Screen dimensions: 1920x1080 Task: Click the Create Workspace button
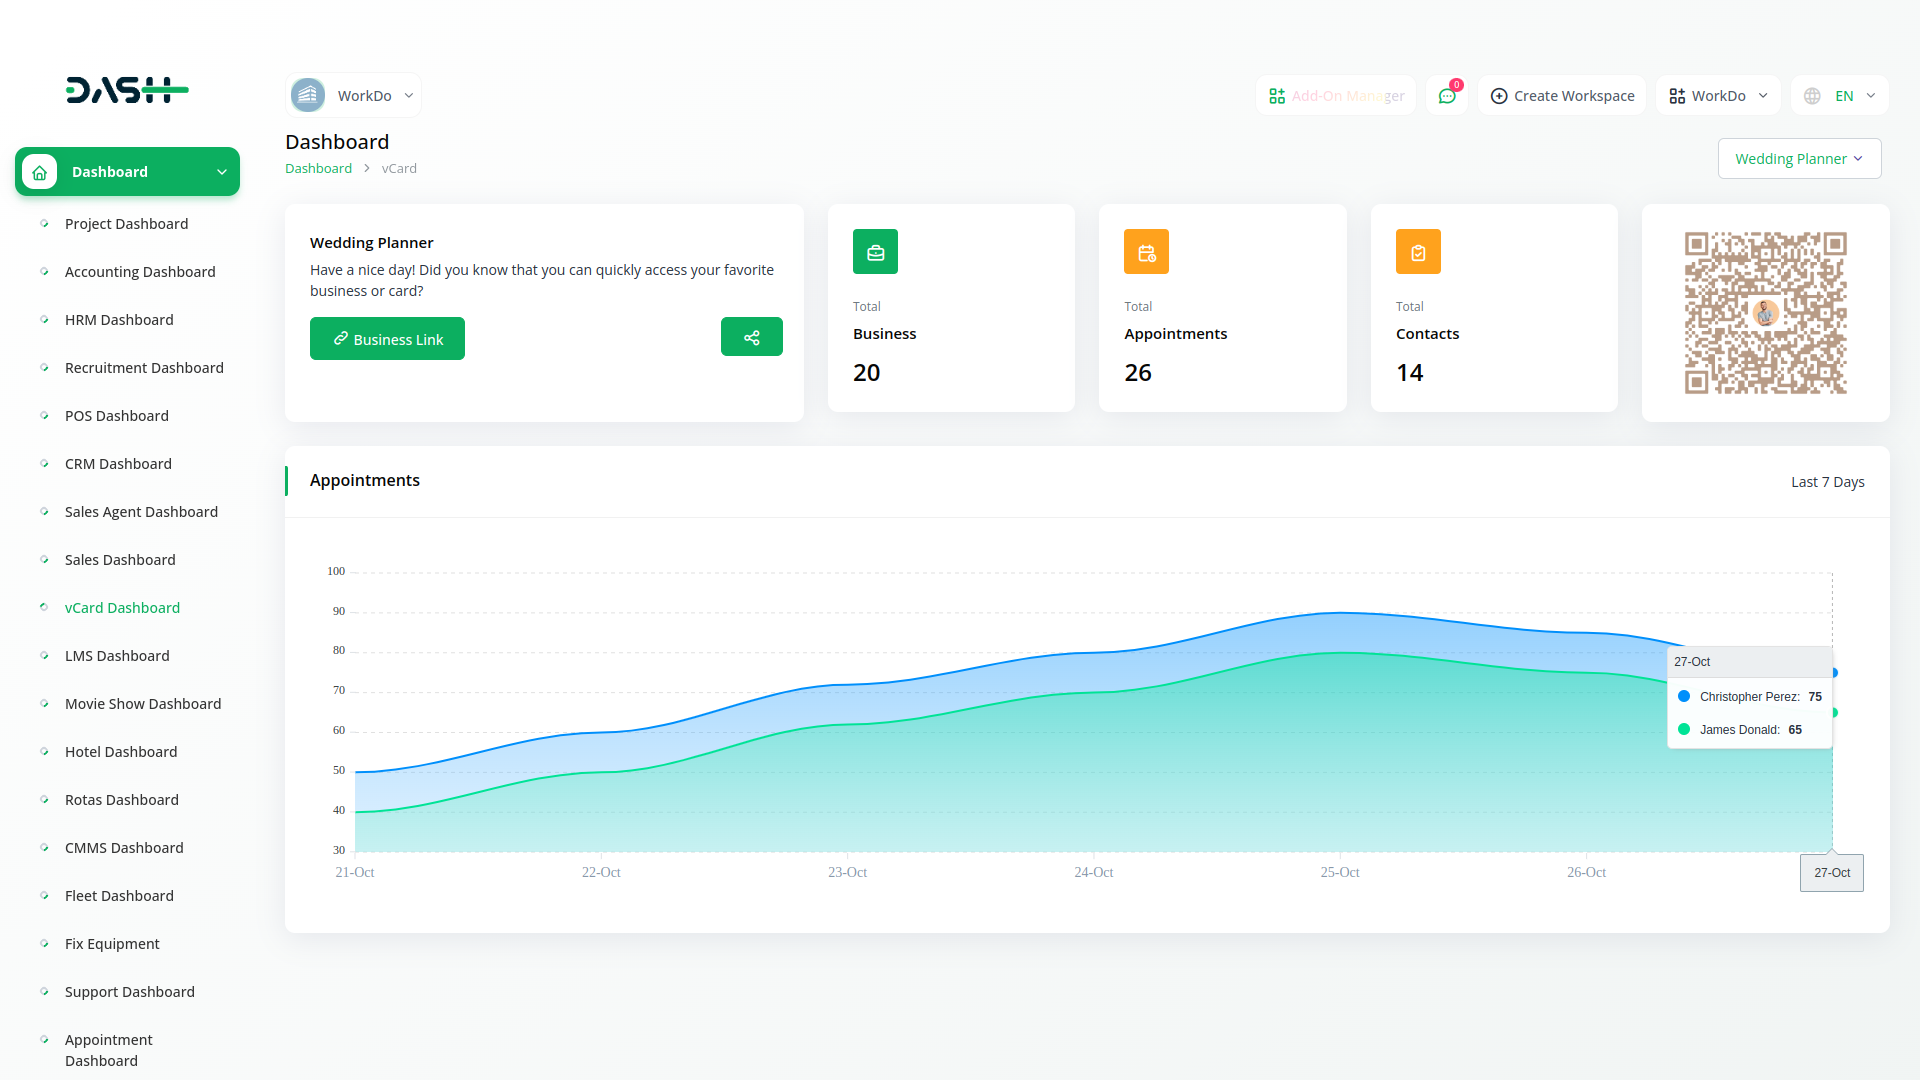[1562, 96]
